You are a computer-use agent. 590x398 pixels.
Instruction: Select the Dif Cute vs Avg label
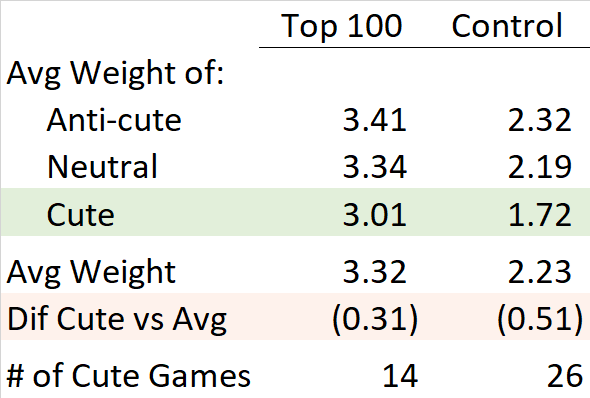(x=117, y=320)
